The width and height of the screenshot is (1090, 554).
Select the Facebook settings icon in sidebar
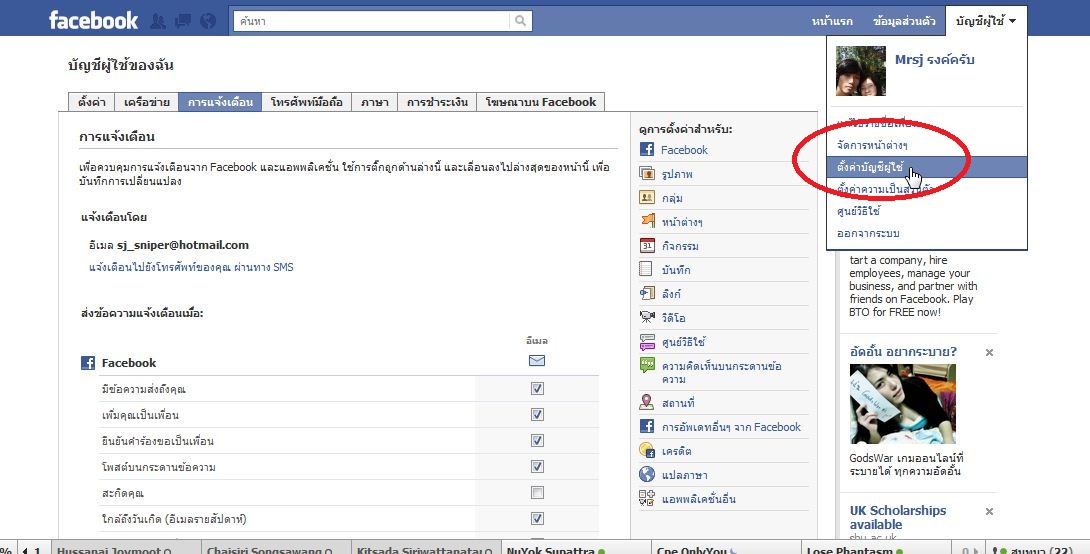[646, 149]
